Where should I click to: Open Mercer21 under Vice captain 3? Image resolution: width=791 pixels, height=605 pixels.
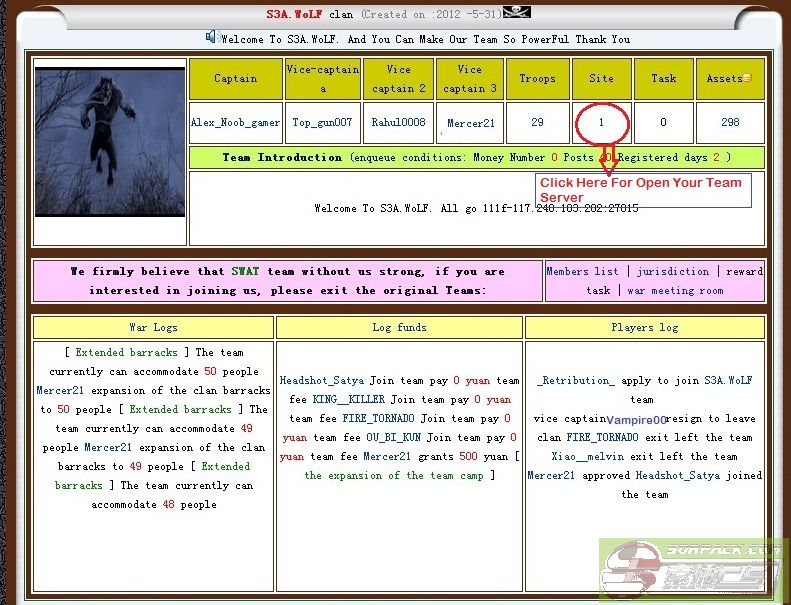point(470,124)
